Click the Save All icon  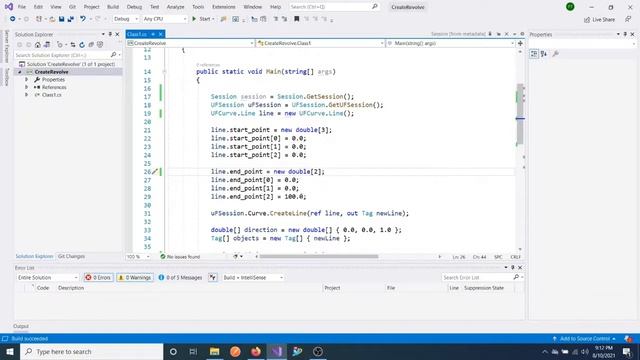(x=71, y=19)
